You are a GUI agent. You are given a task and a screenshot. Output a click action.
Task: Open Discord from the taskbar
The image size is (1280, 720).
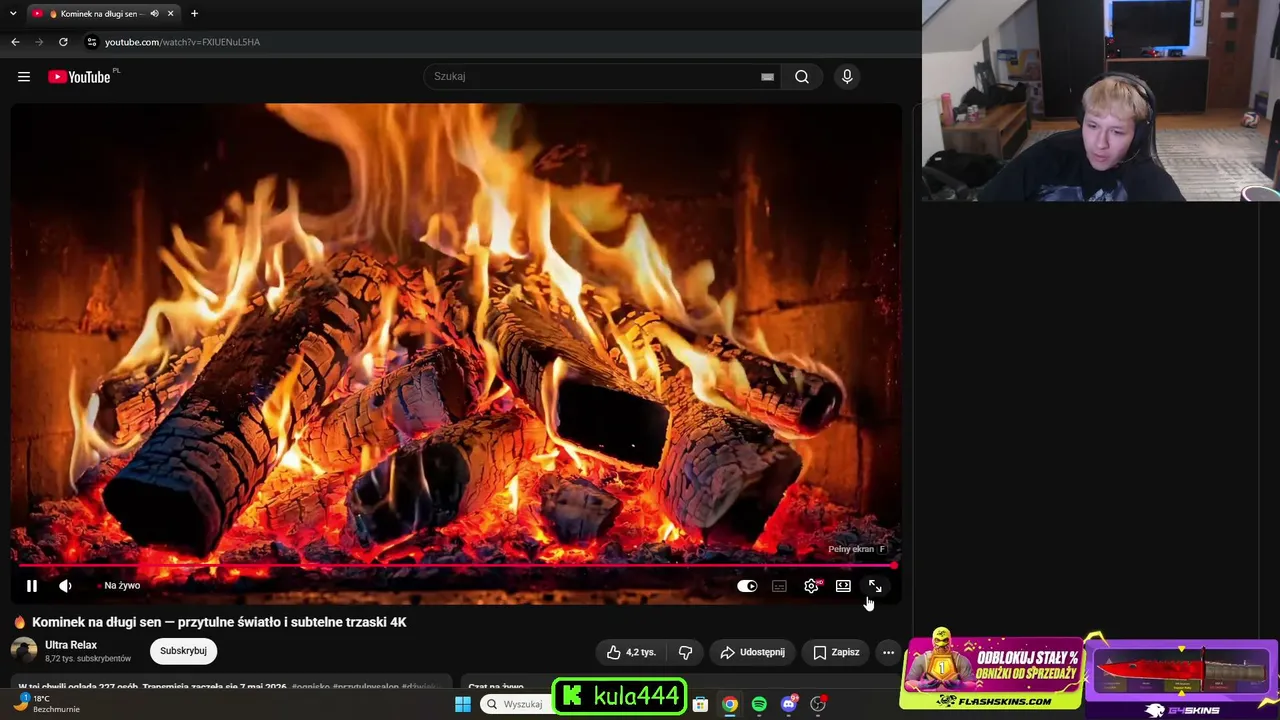point(789,704)
